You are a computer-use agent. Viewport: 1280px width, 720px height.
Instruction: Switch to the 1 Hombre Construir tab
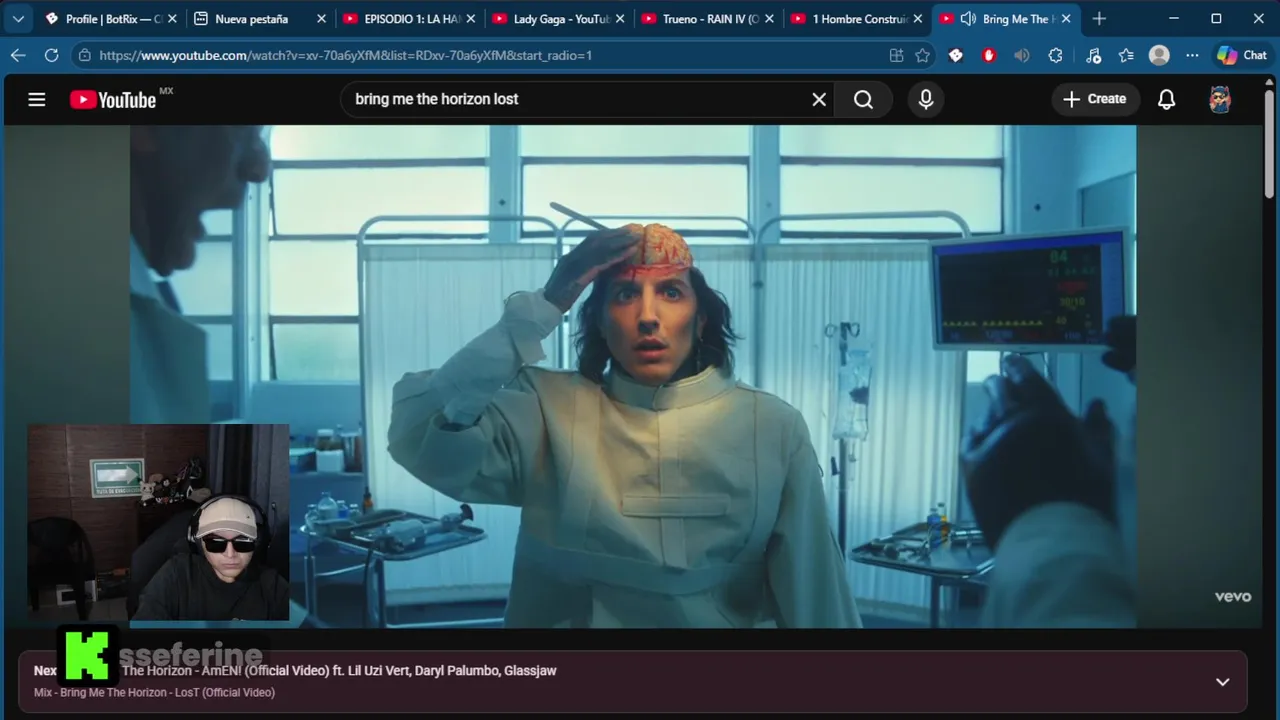point(856,18)
